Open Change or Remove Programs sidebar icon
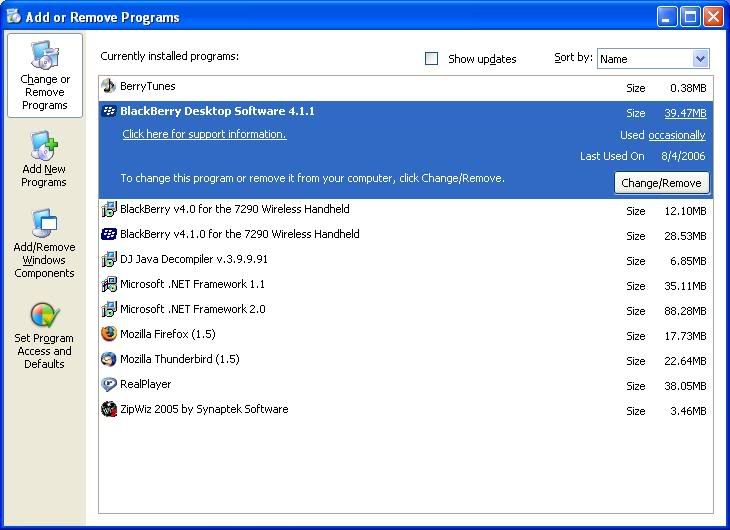This screenshot has height=530, width=730. point(45,55)
